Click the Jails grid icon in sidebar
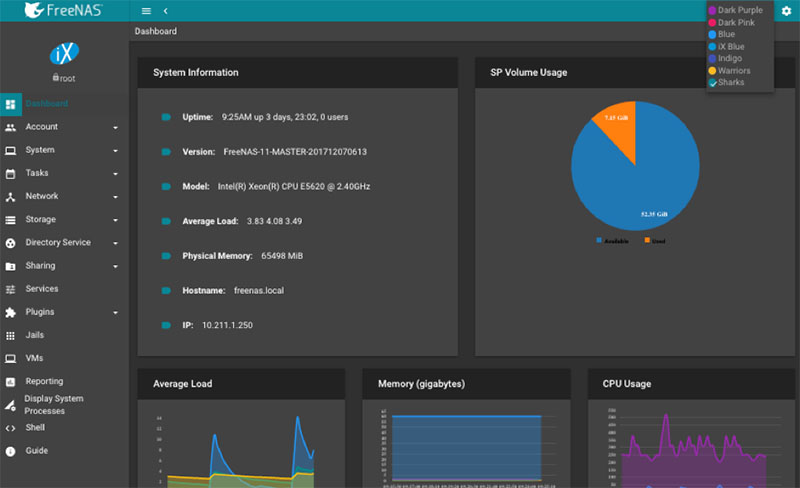 pyautogui.click(x=10, y=336)
